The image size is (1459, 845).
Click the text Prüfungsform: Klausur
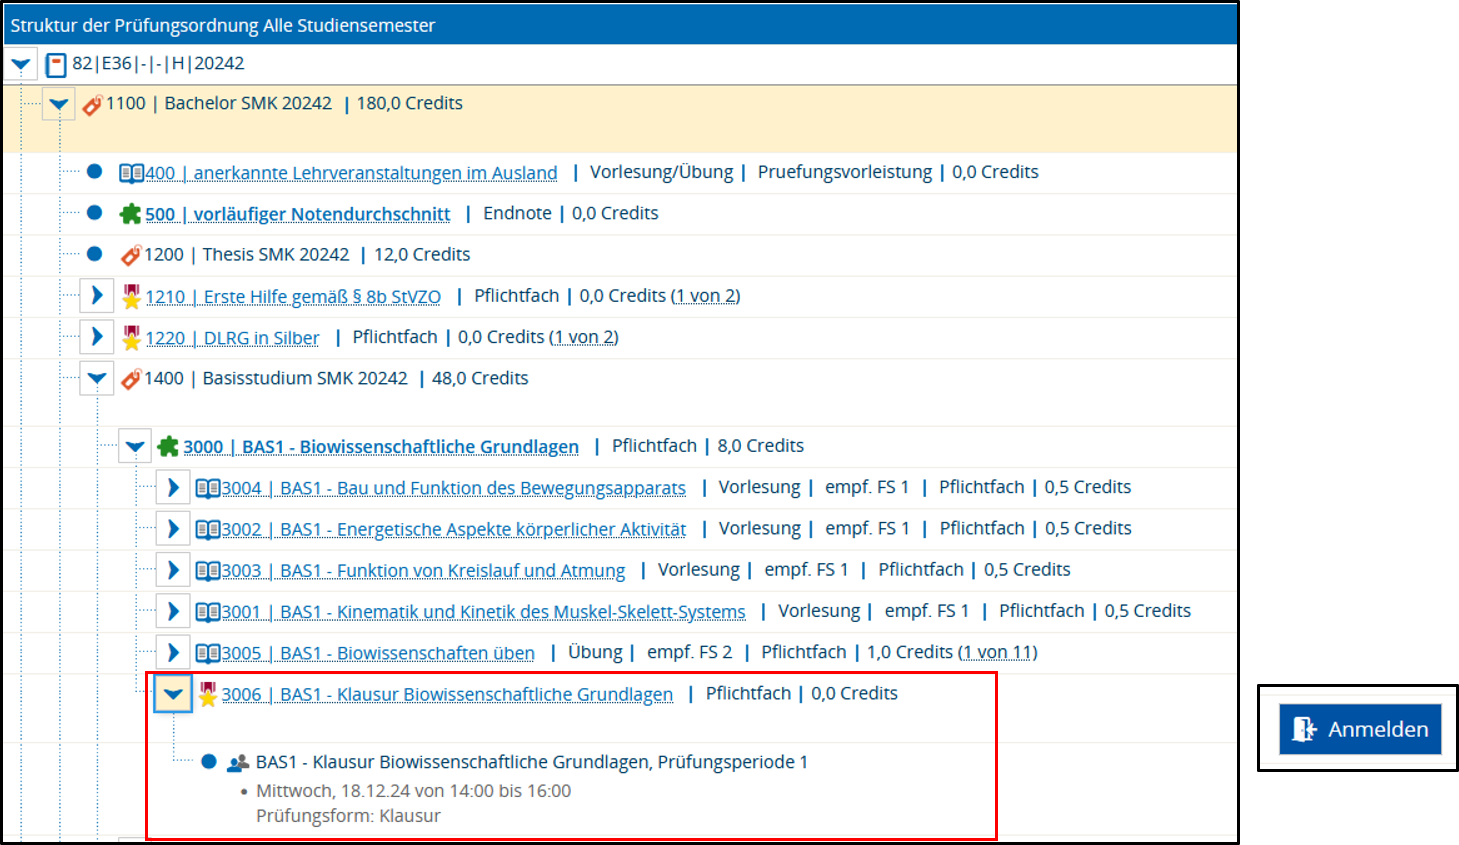click(348, 816)
